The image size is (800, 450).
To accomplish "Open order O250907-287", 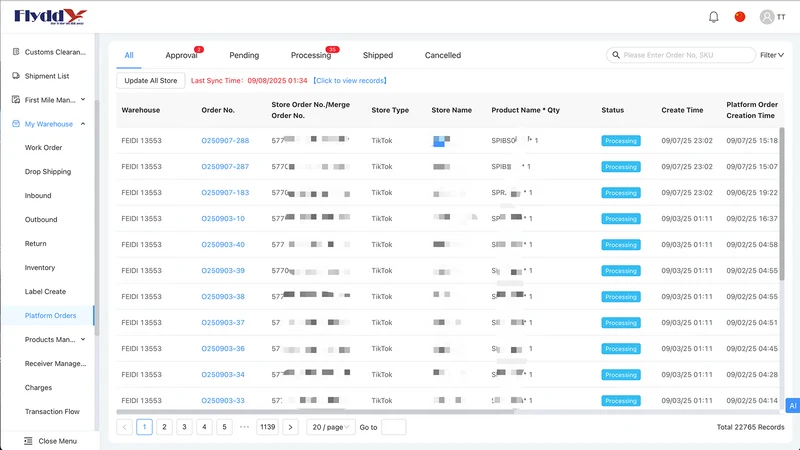I will [225, 166].
